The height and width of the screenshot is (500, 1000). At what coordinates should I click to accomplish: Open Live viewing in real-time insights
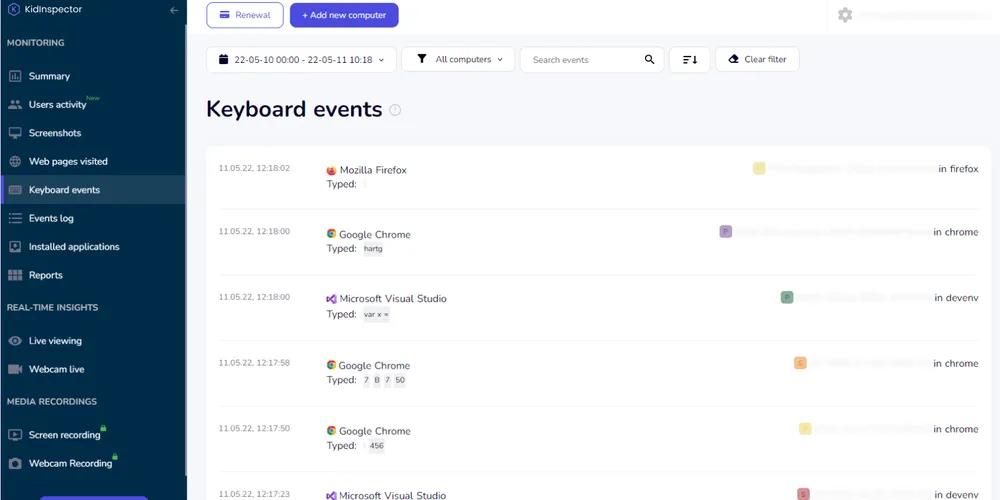(x=55, y=341)
